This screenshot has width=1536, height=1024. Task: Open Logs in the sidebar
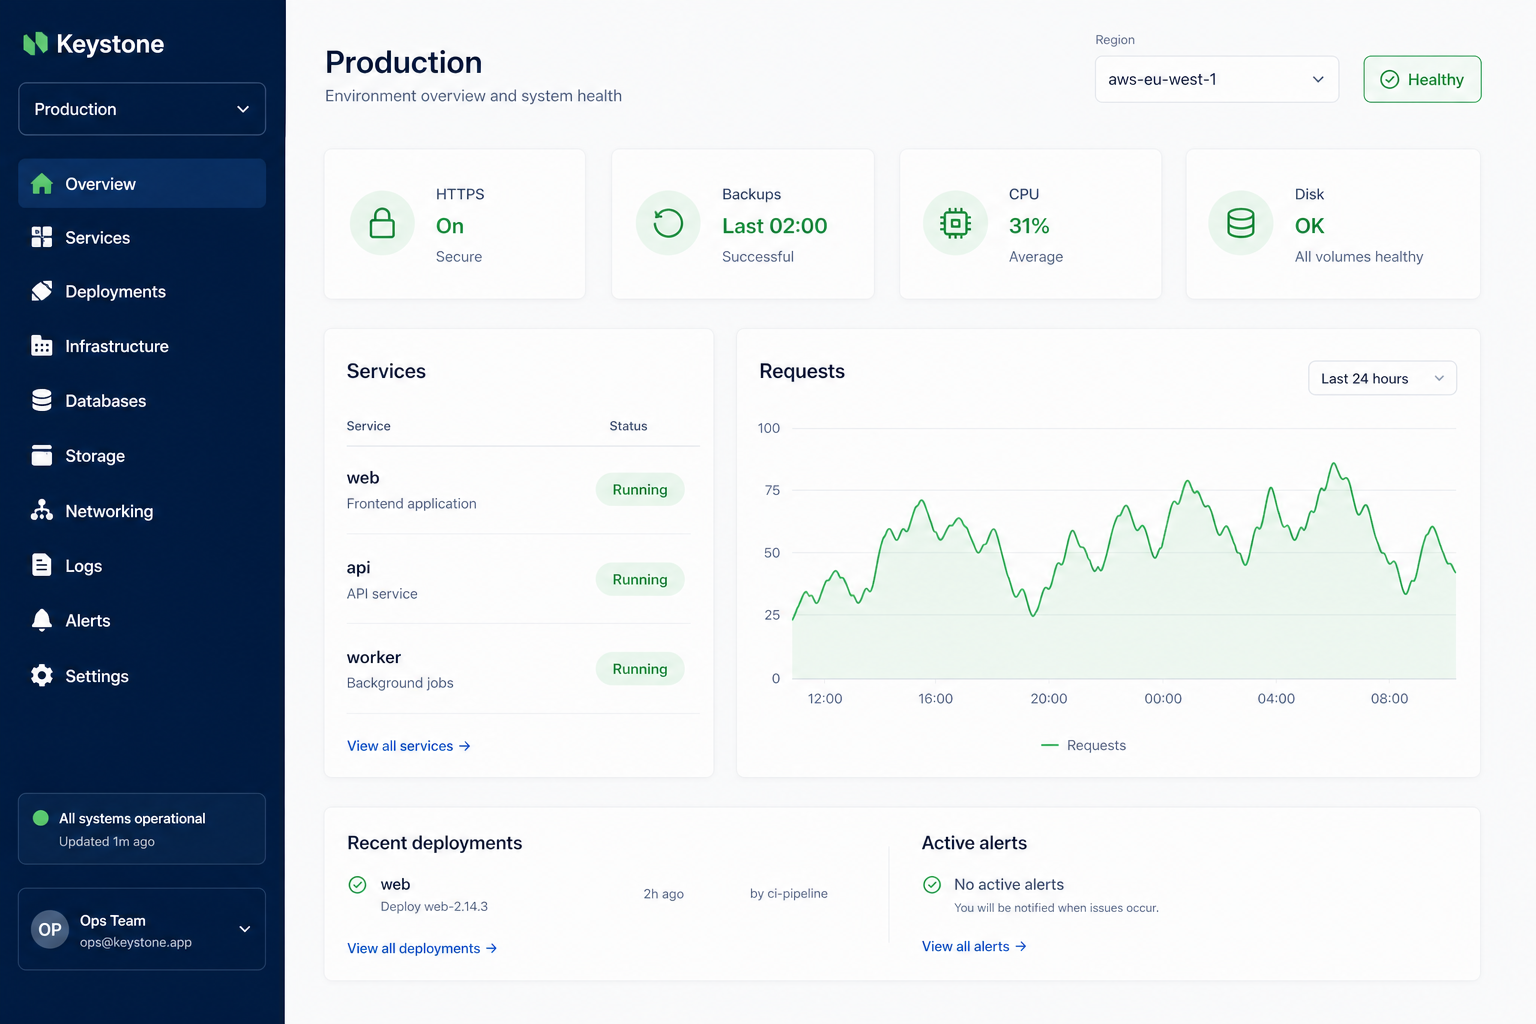(x=142, y=565)
